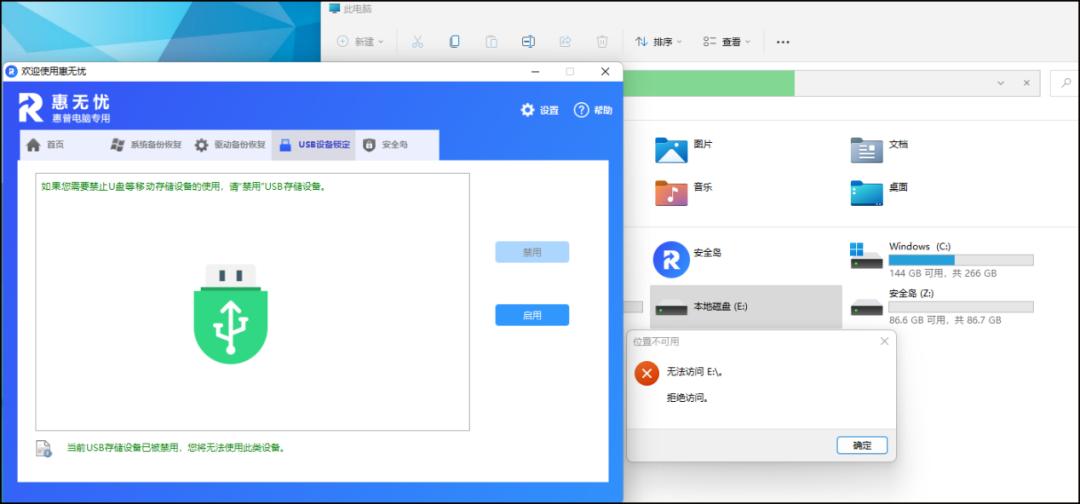Screen dimensions: 1080x504
Task: Expand the 新建 dropdown in Explorer
Action: point(361,42)
